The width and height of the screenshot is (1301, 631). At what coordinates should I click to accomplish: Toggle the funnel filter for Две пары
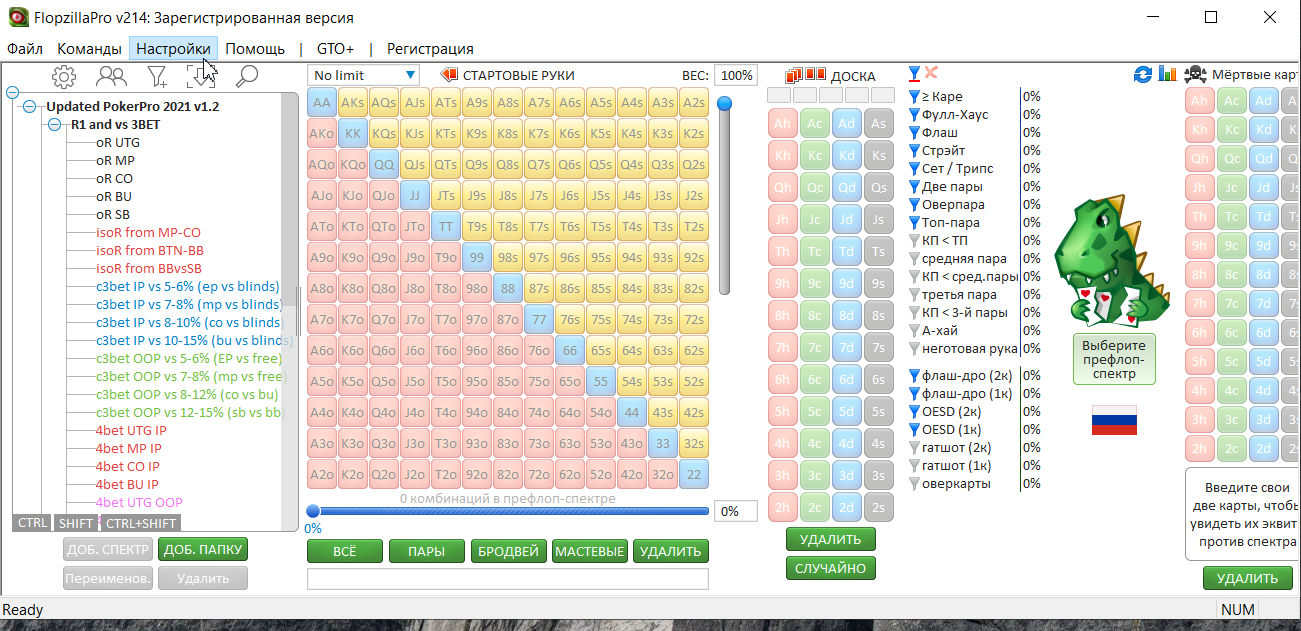pyautogui.click(x=913, y=187)
